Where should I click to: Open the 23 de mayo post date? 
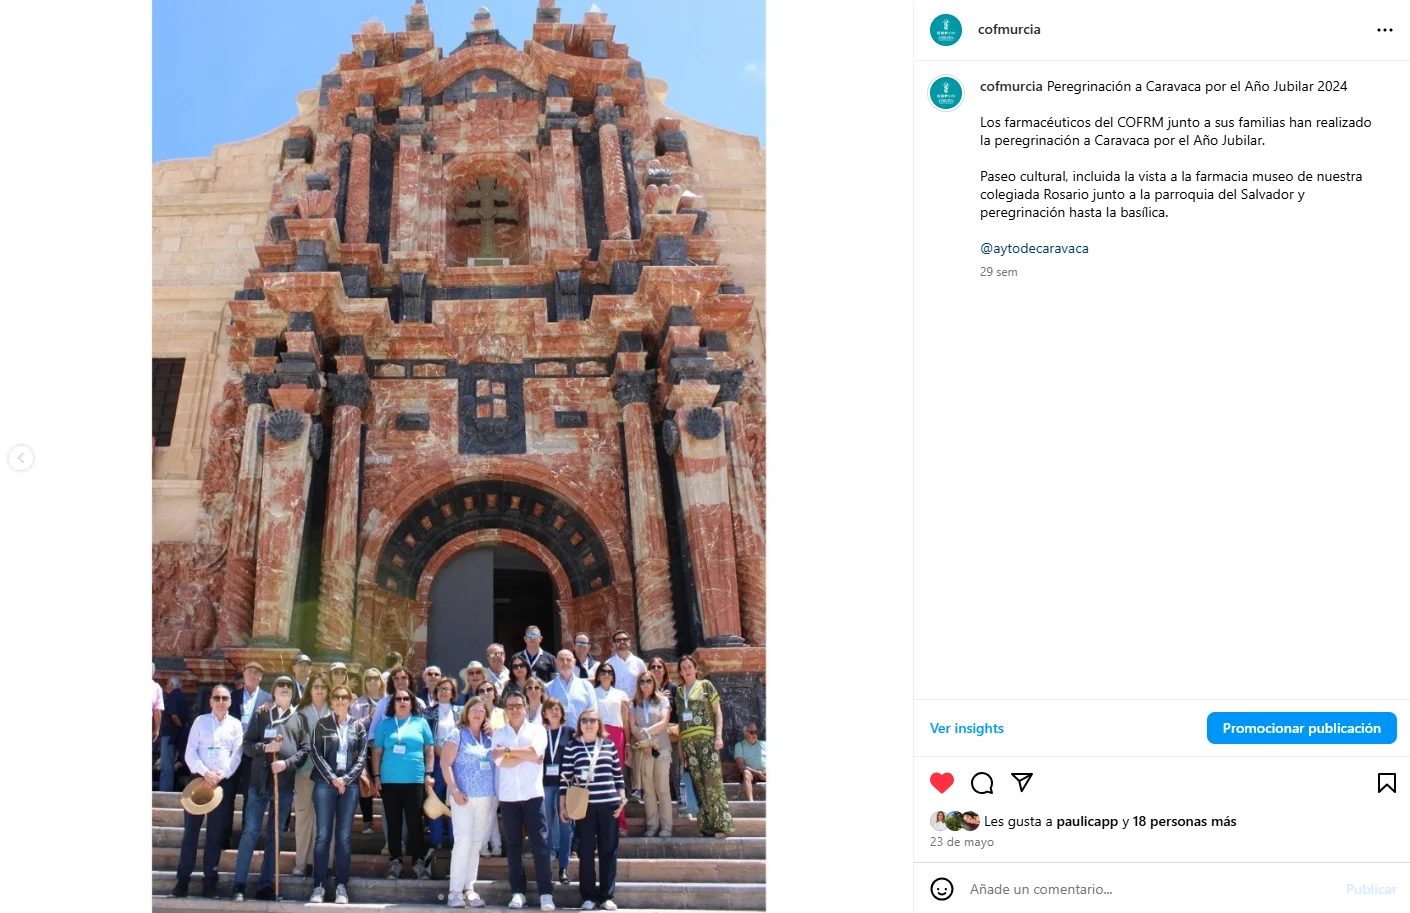[962, 842]
